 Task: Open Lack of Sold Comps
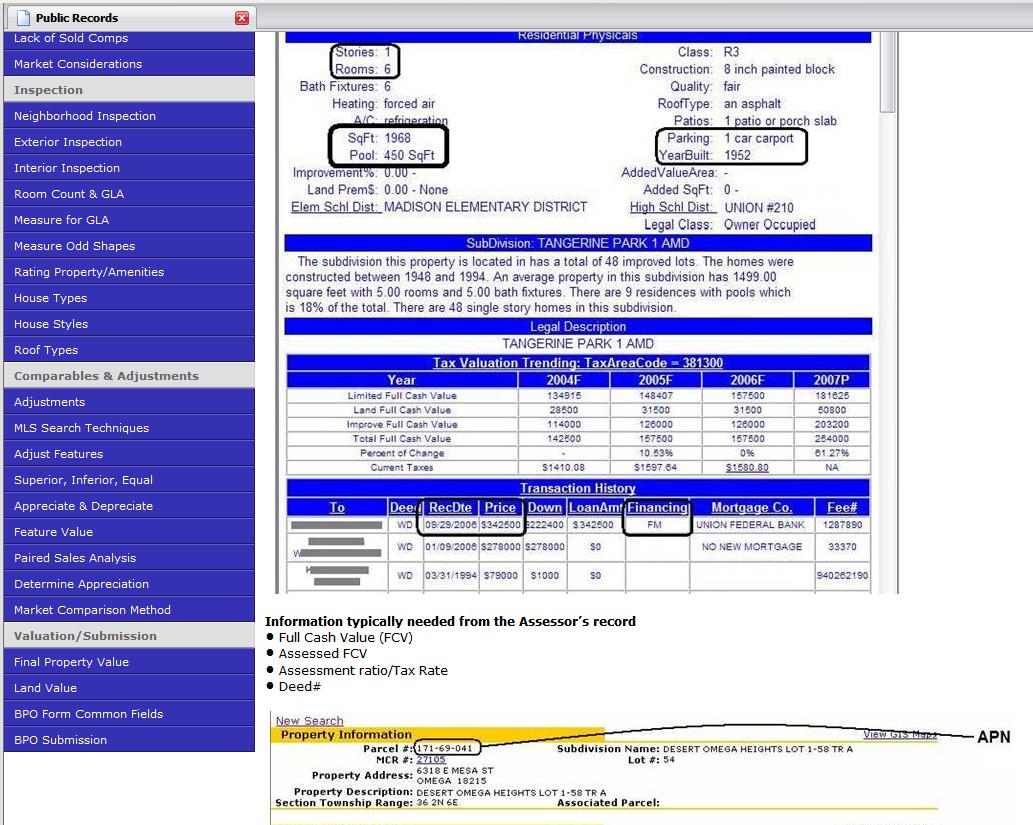129,39
